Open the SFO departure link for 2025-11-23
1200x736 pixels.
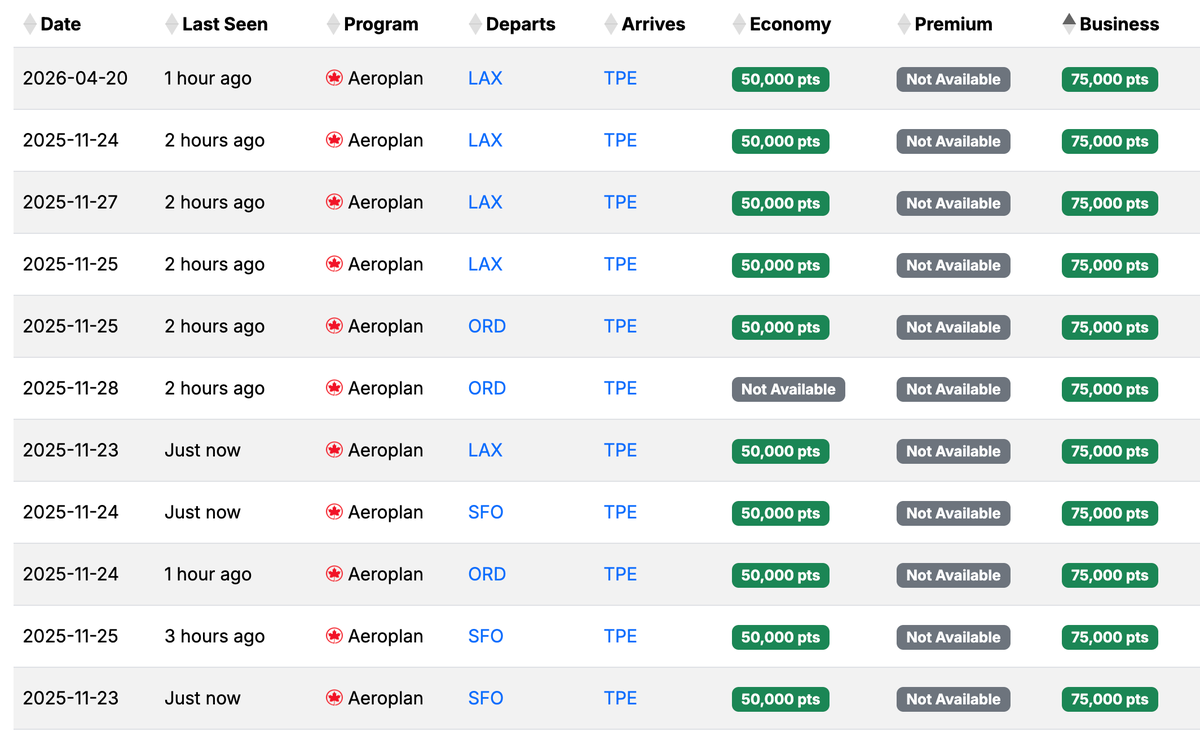[x=485, y=698]
